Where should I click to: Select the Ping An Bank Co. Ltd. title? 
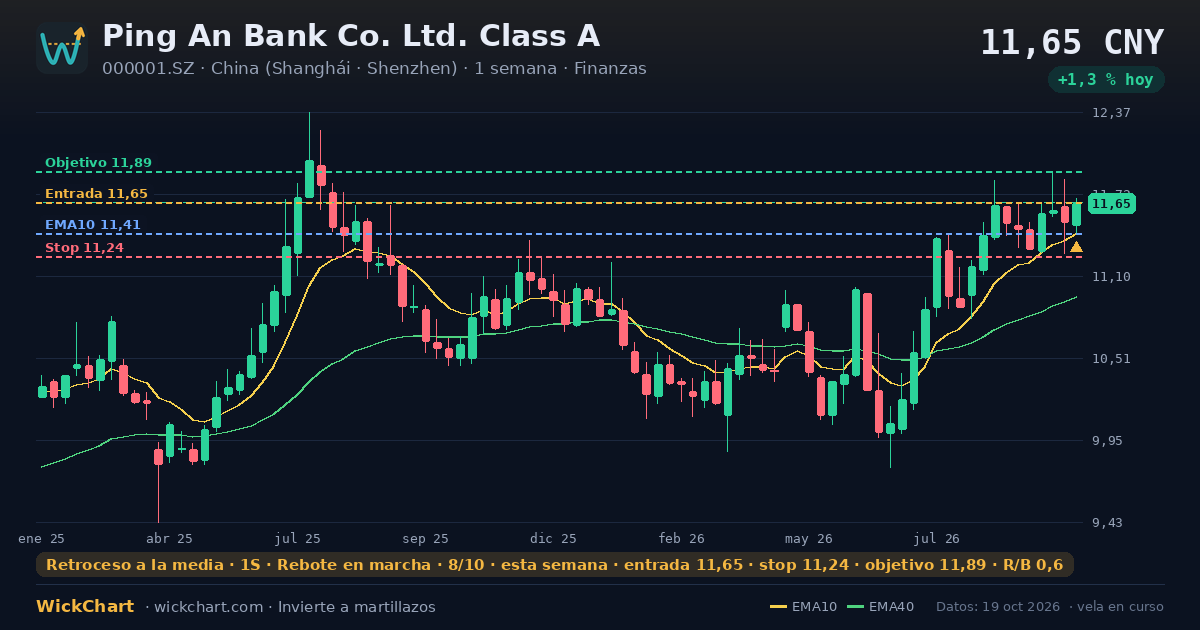point(351,36)
